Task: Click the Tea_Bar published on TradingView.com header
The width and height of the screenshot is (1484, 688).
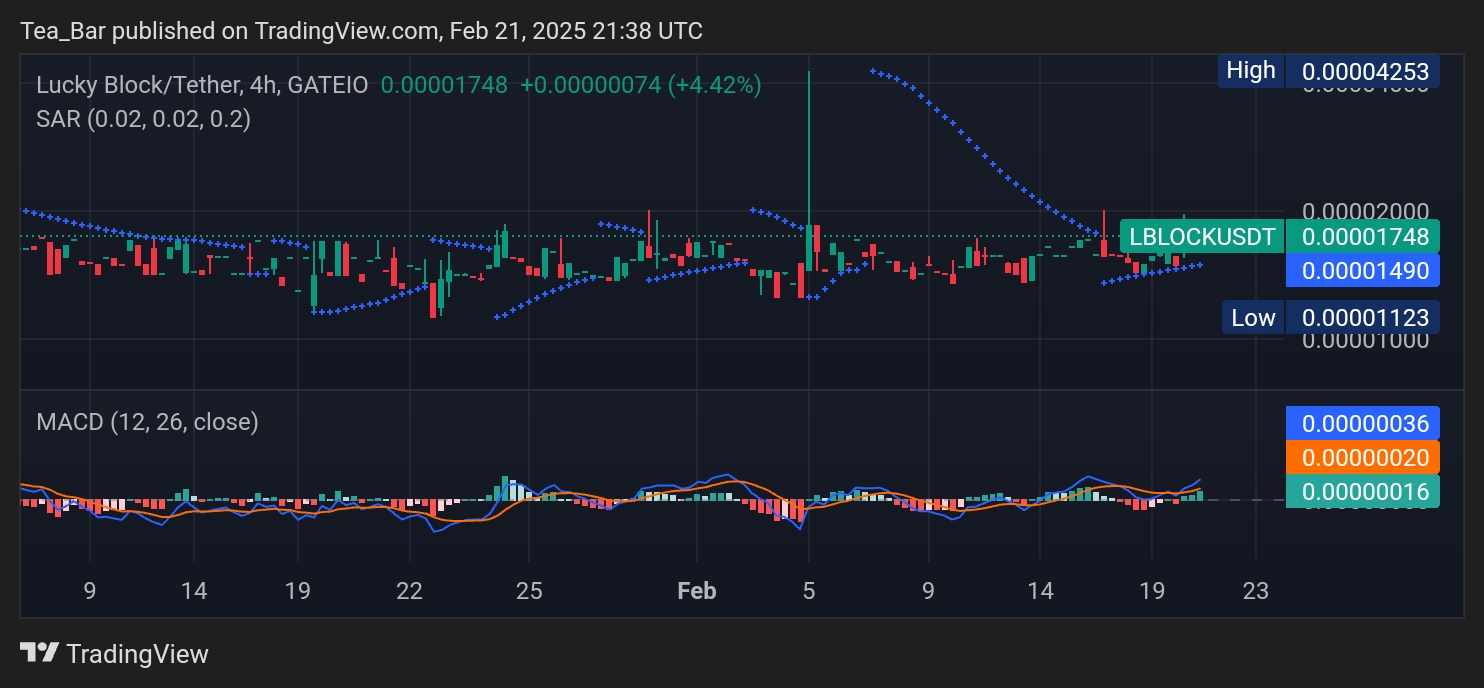Action: pos(361,31)
